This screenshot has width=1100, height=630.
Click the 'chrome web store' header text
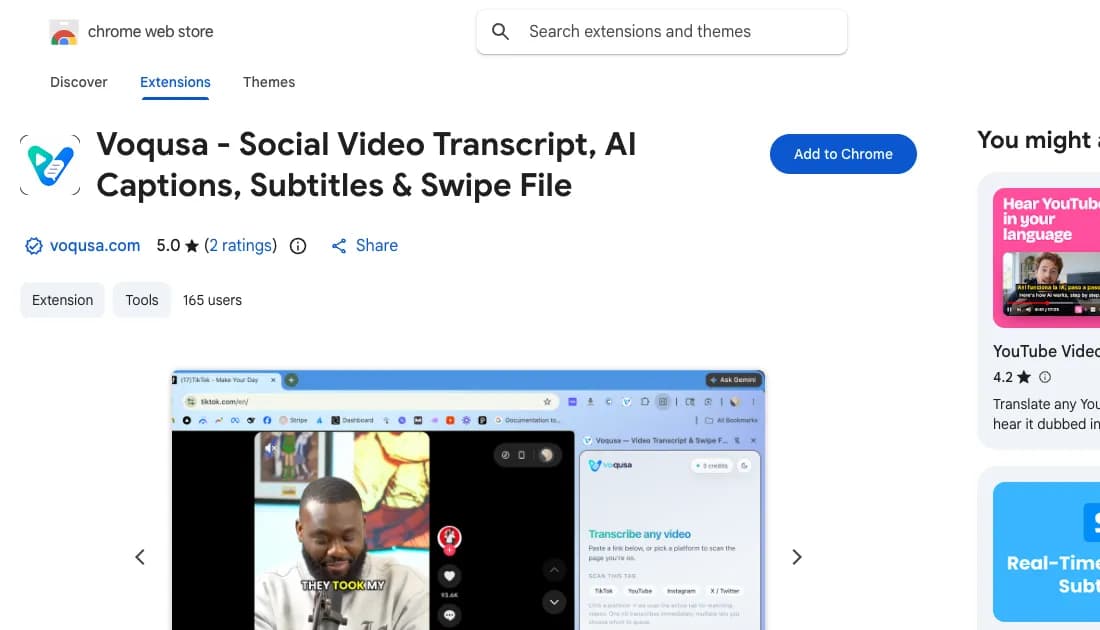tap(150, 32)
